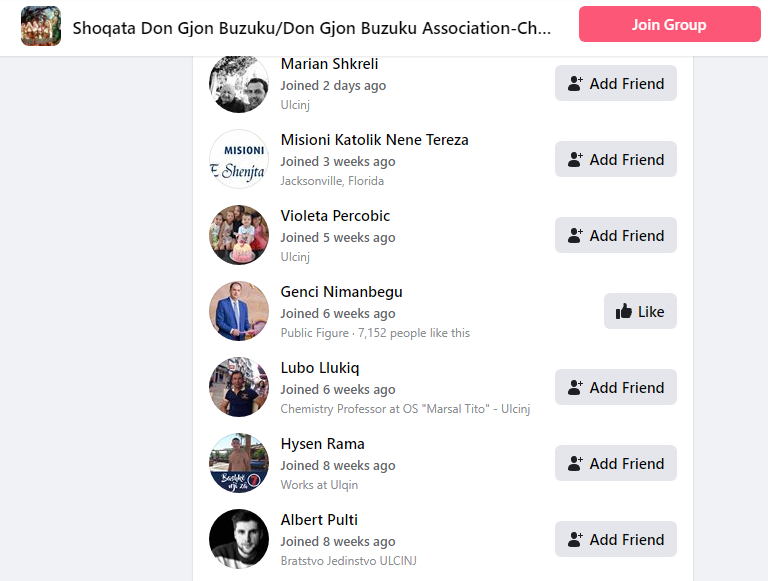Open the Don Gjon Buzuku group avatar
The height and width of the screenshot is (581, 768).
tap(41, 26)
